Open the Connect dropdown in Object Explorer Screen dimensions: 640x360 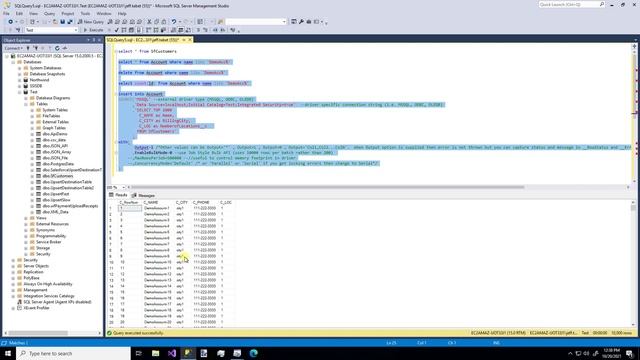[x=13, y=48]
